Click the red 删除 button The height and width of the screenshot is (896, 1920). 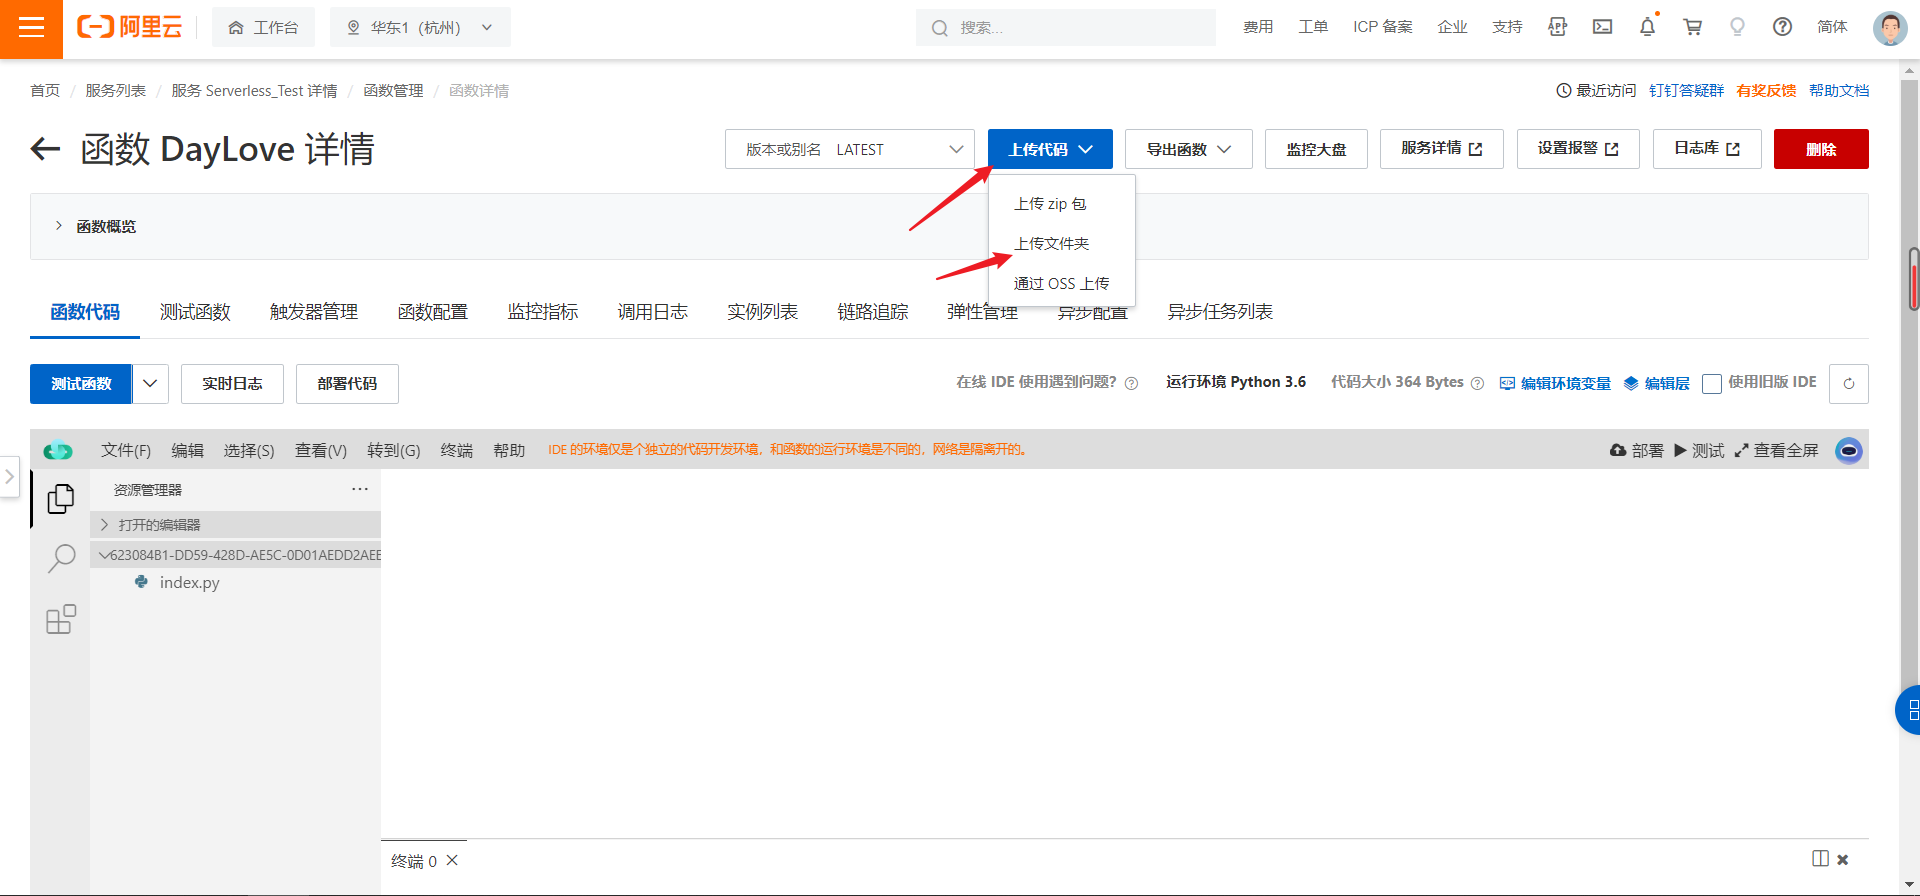coord(1821,149)
